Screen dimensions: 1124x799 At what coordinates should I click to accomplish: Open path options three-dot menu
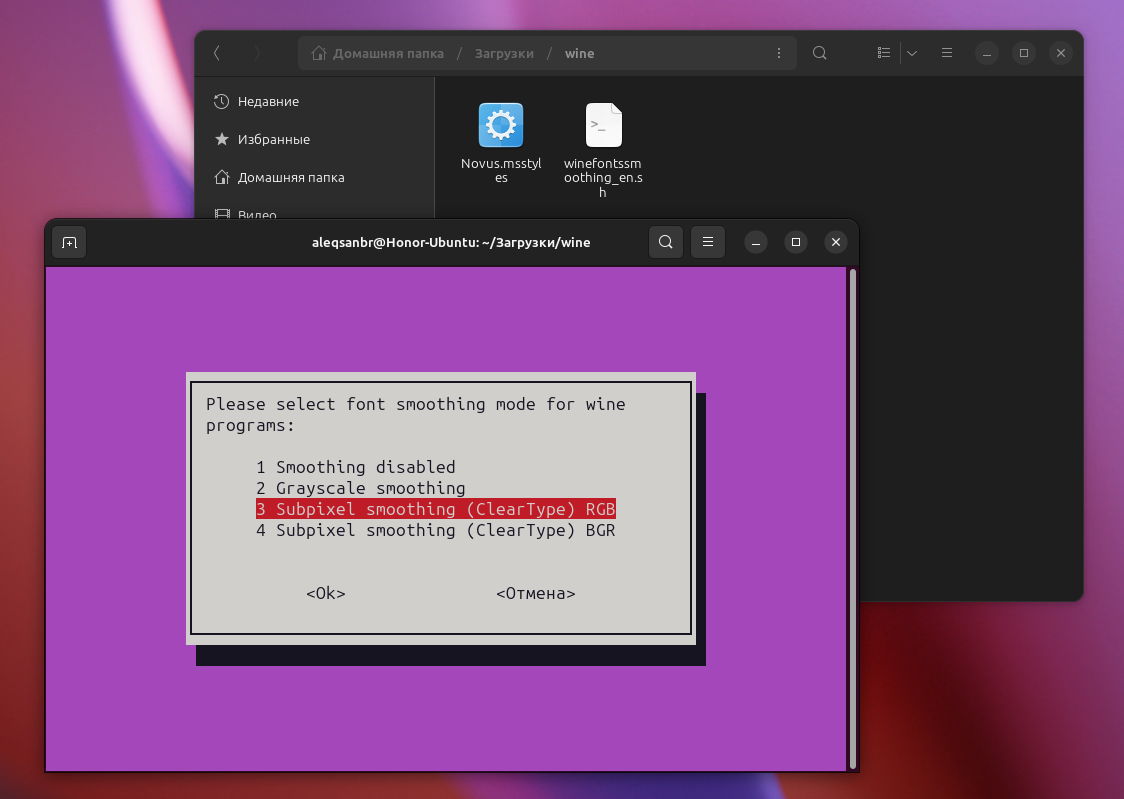coord(779,53)
